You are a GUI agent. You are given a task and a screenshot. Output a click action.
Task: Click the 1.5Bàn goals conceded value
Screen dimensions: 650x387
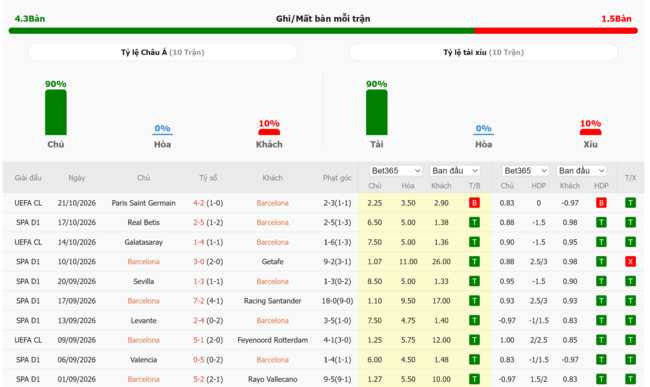pyautogui.click(x=616, y=19)
